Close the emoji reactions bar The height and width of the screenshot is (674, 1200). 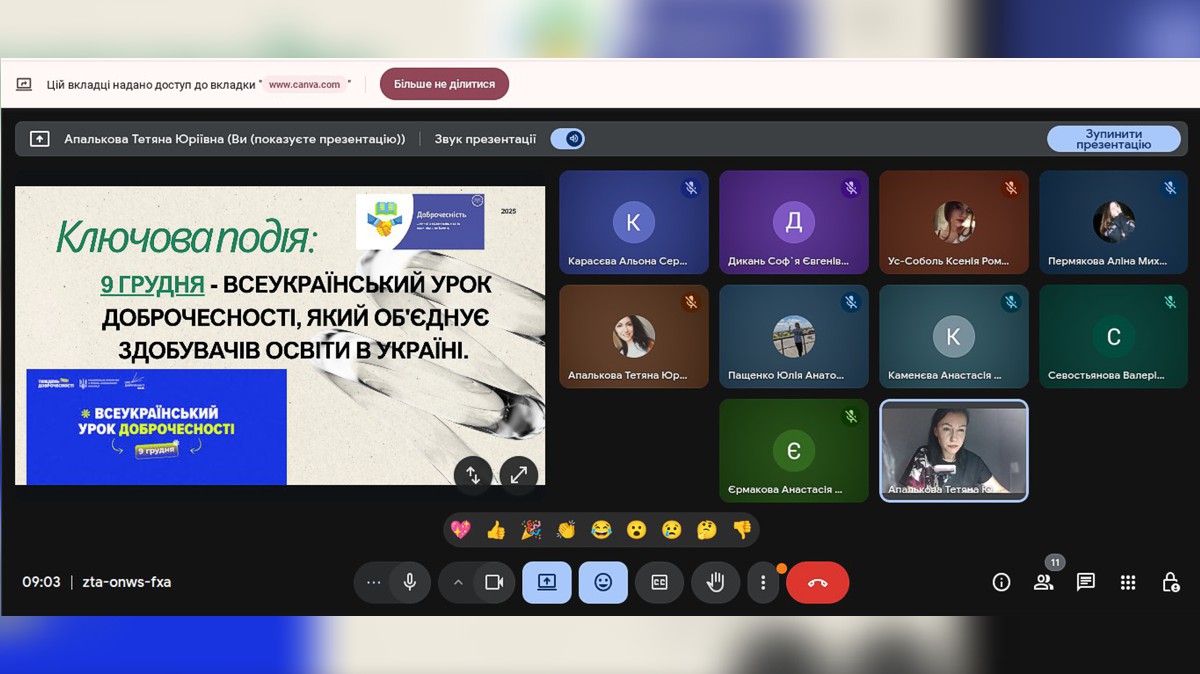[x=603, y=582]
